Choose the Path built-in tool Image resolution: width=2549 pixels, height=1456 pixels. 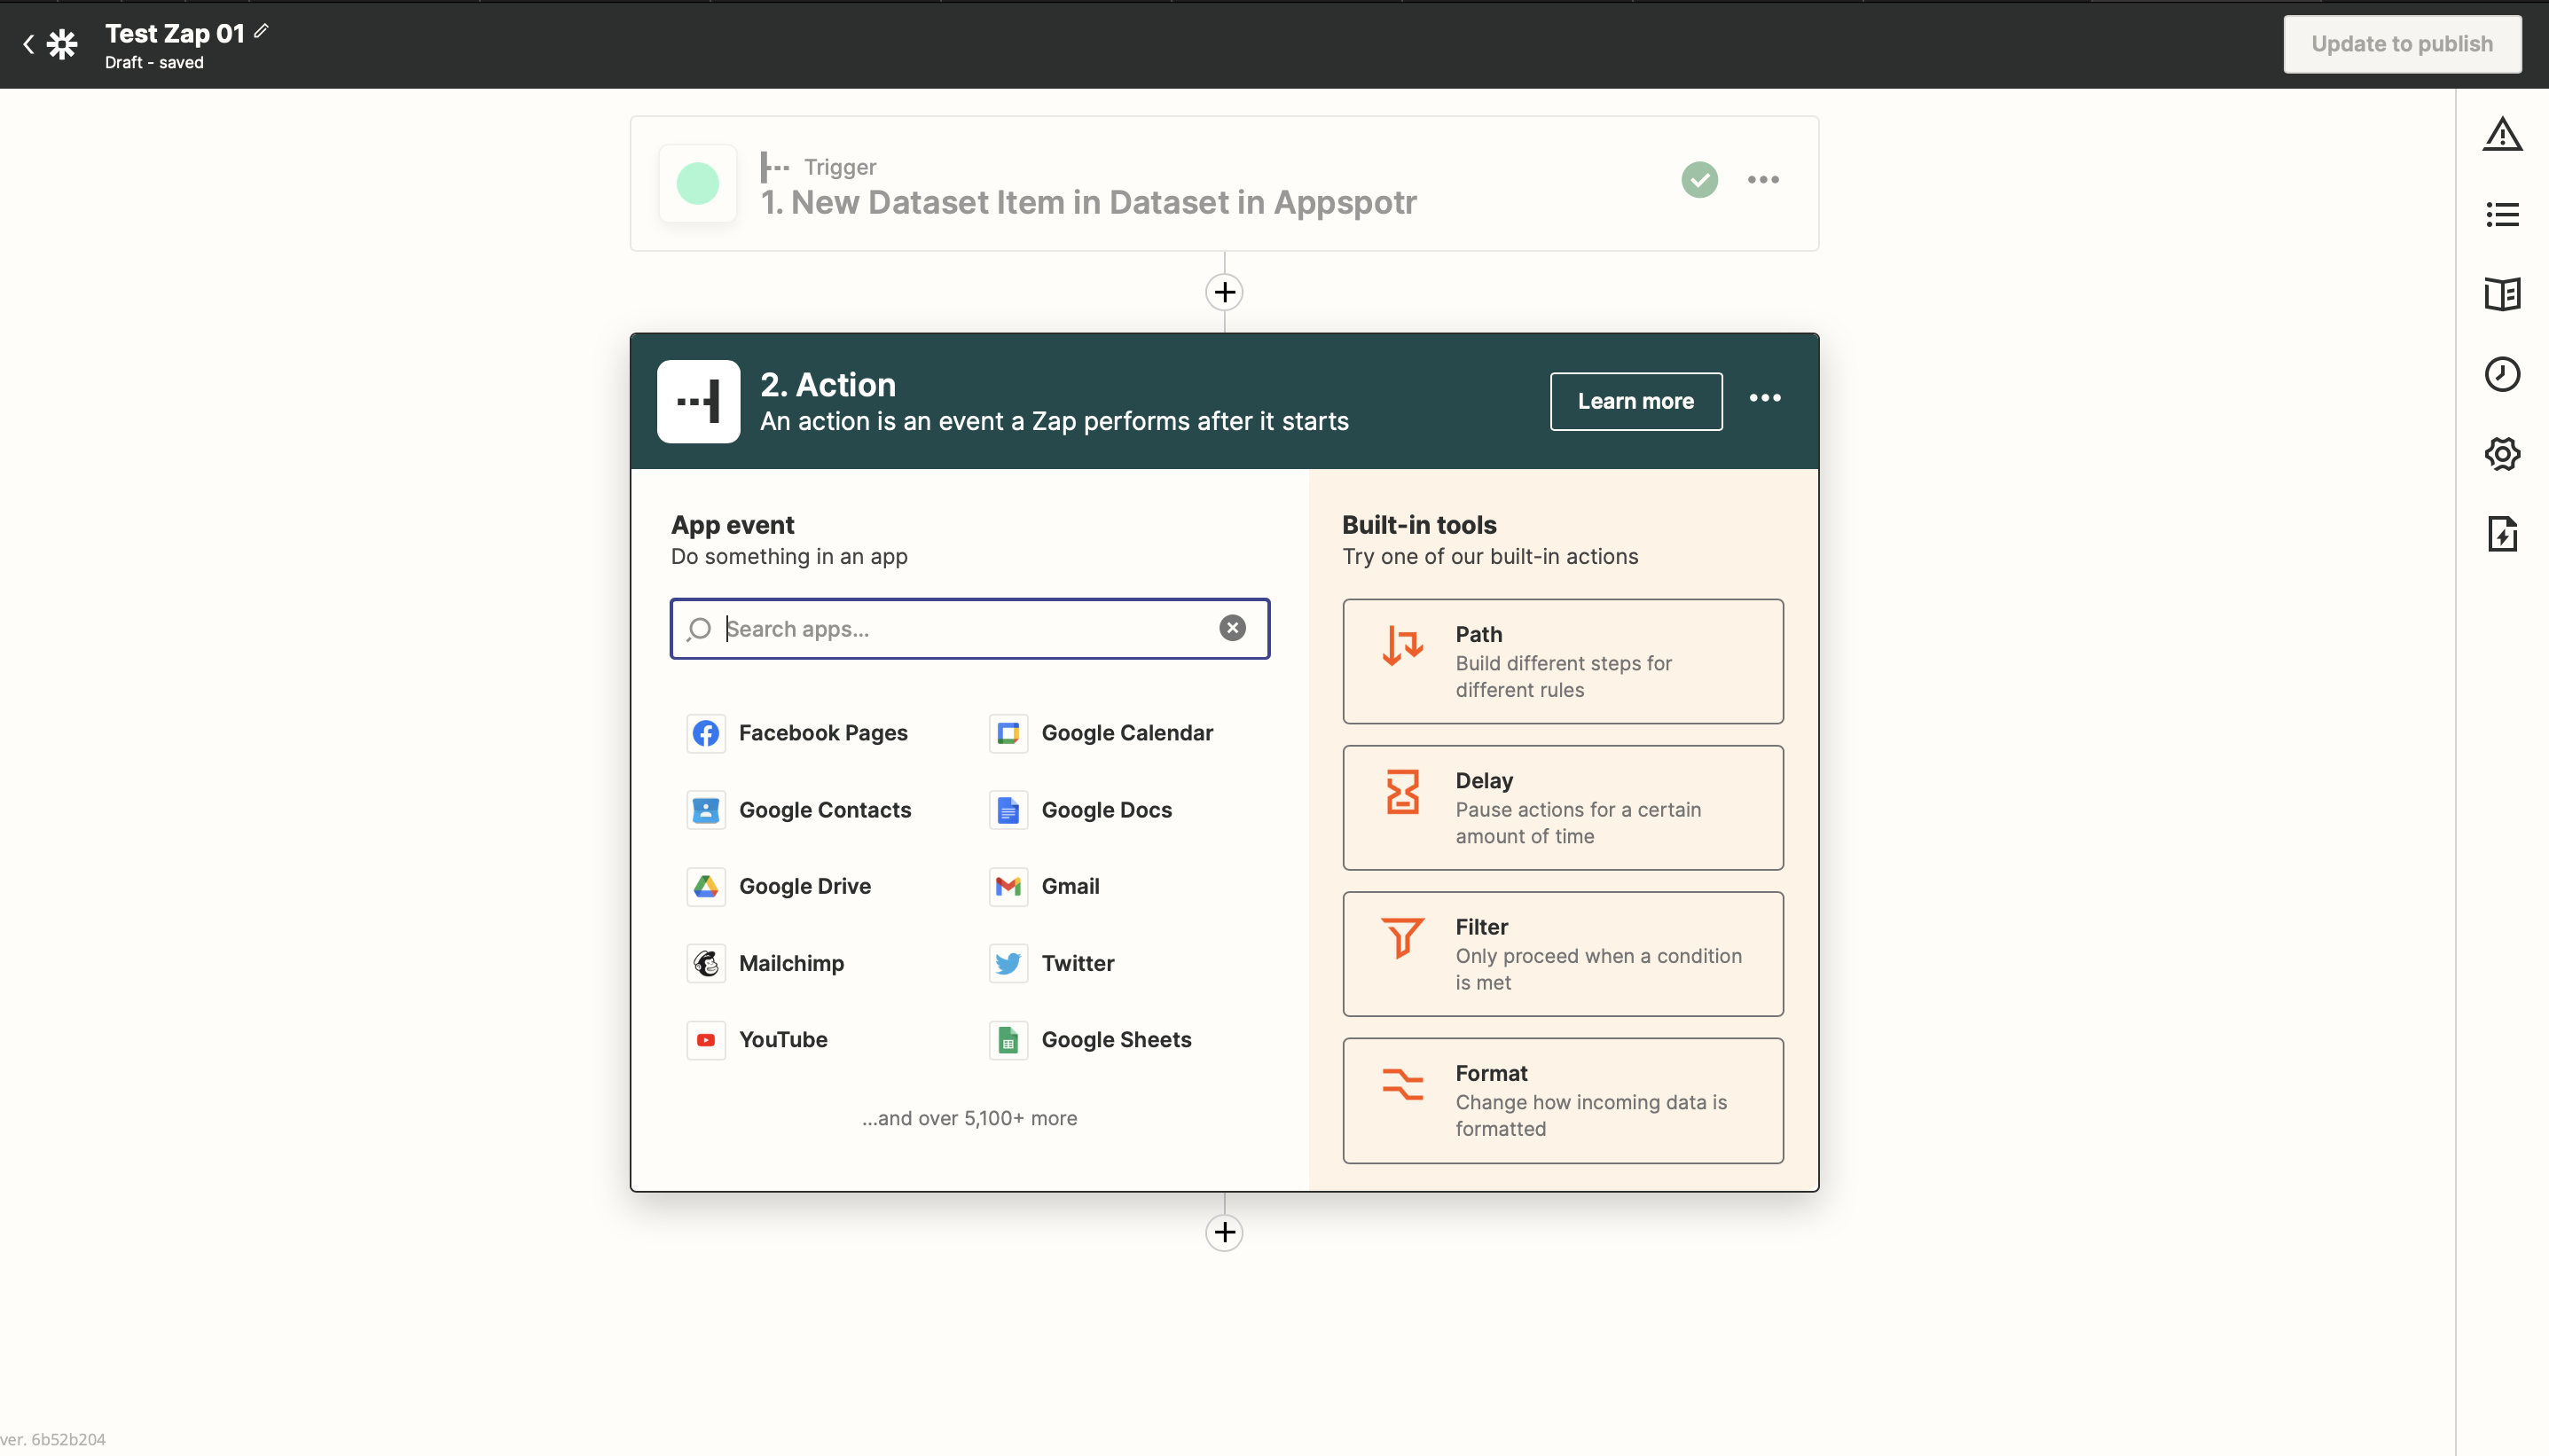pyautogui.click(x=1562, y=661)
